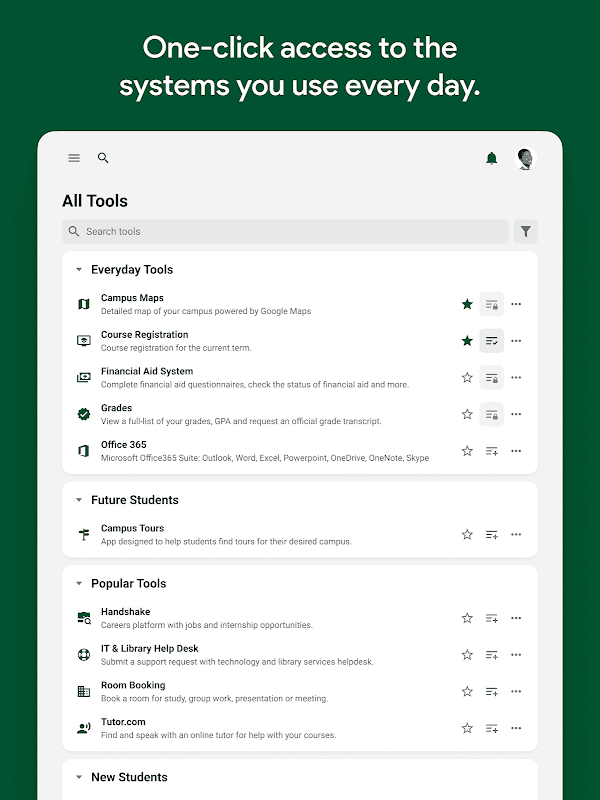Favorite Financial Aid System with star
This screenshot has height=800, width=600.
pyautogui.click(x=467, y=378)
